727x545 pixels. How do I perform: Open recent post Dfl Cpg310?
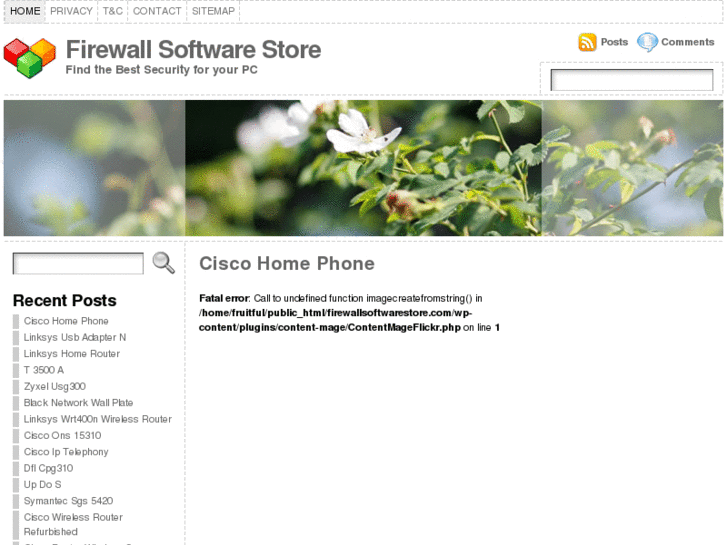point(48,468)
